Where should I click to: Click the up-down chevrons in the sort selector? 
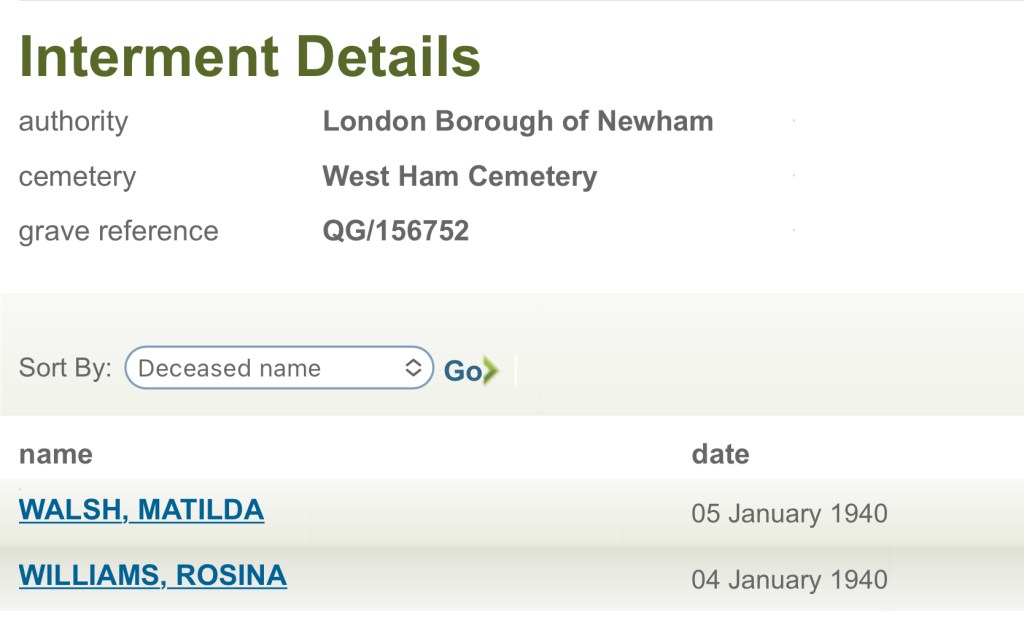pos(413,368)
